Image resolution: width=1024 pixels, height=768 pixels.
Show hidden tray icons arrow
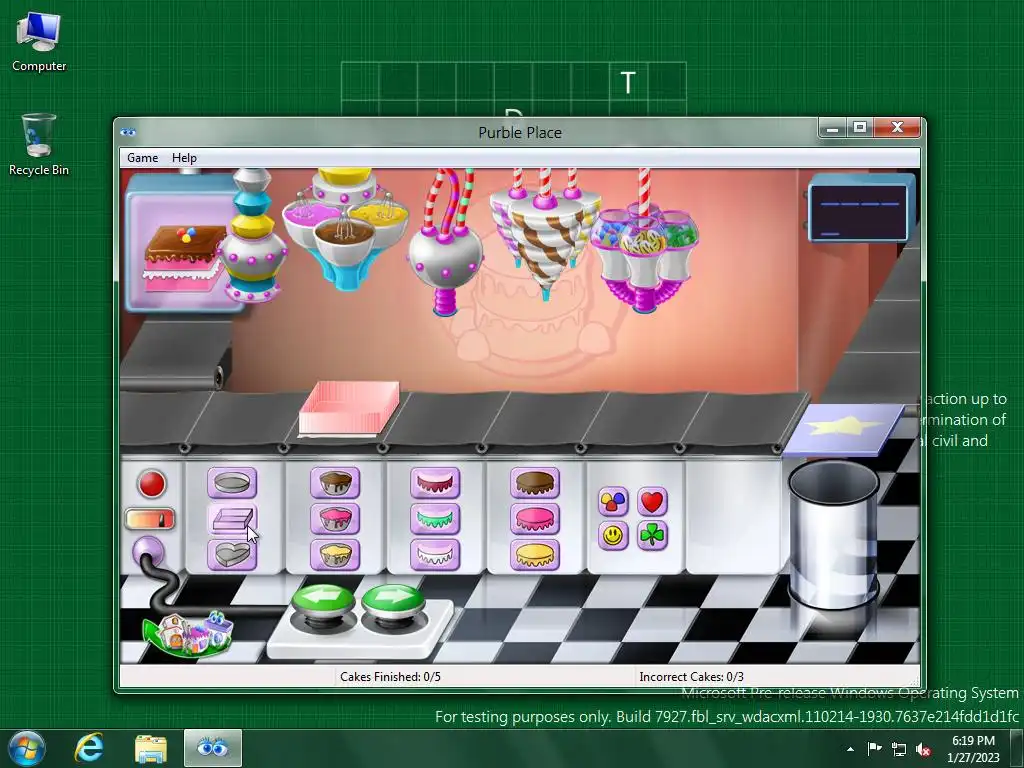point(850,749)
